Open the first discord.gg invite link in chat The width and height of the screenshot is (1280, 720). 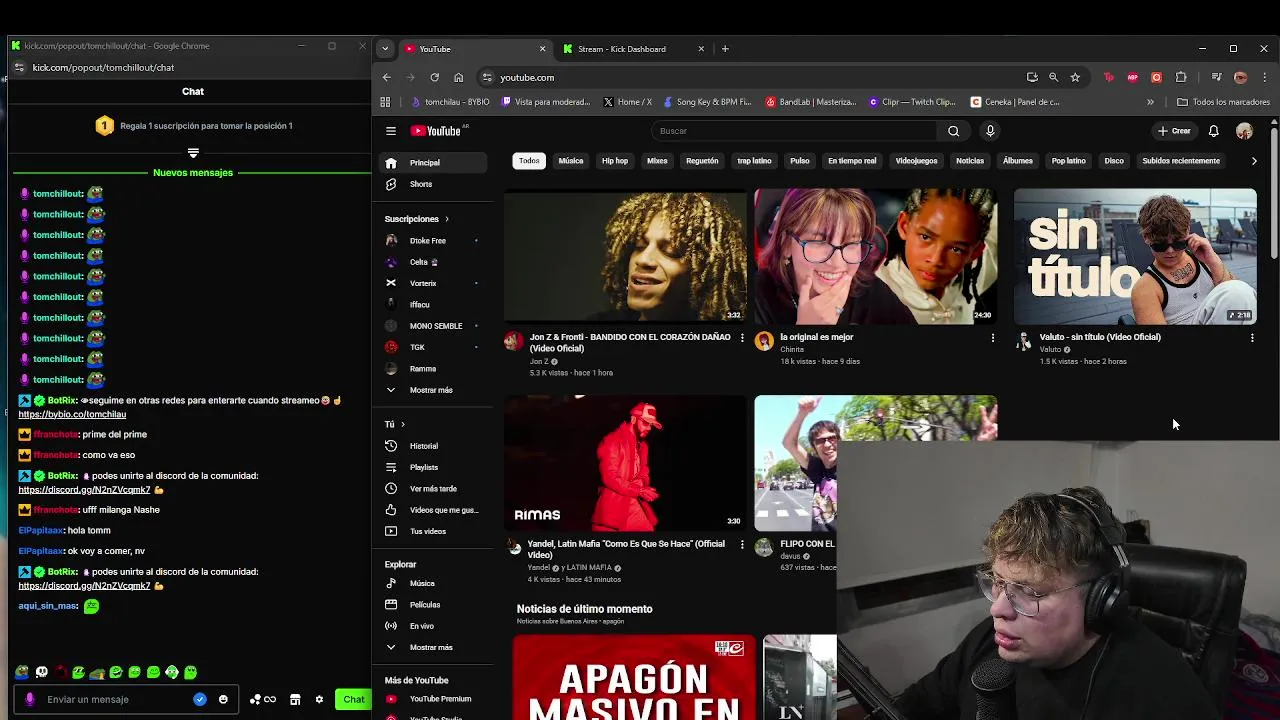84,490
